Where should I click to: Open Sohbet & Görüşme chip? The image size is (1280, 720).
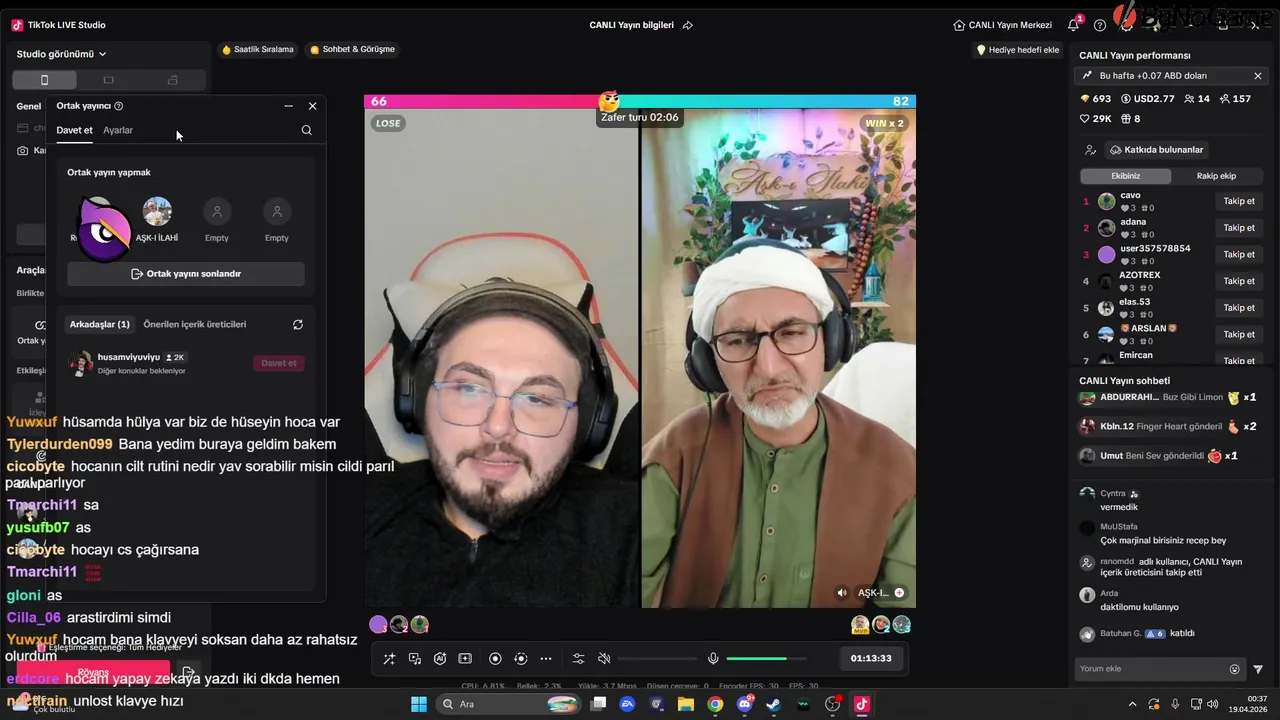coord(353,49)
